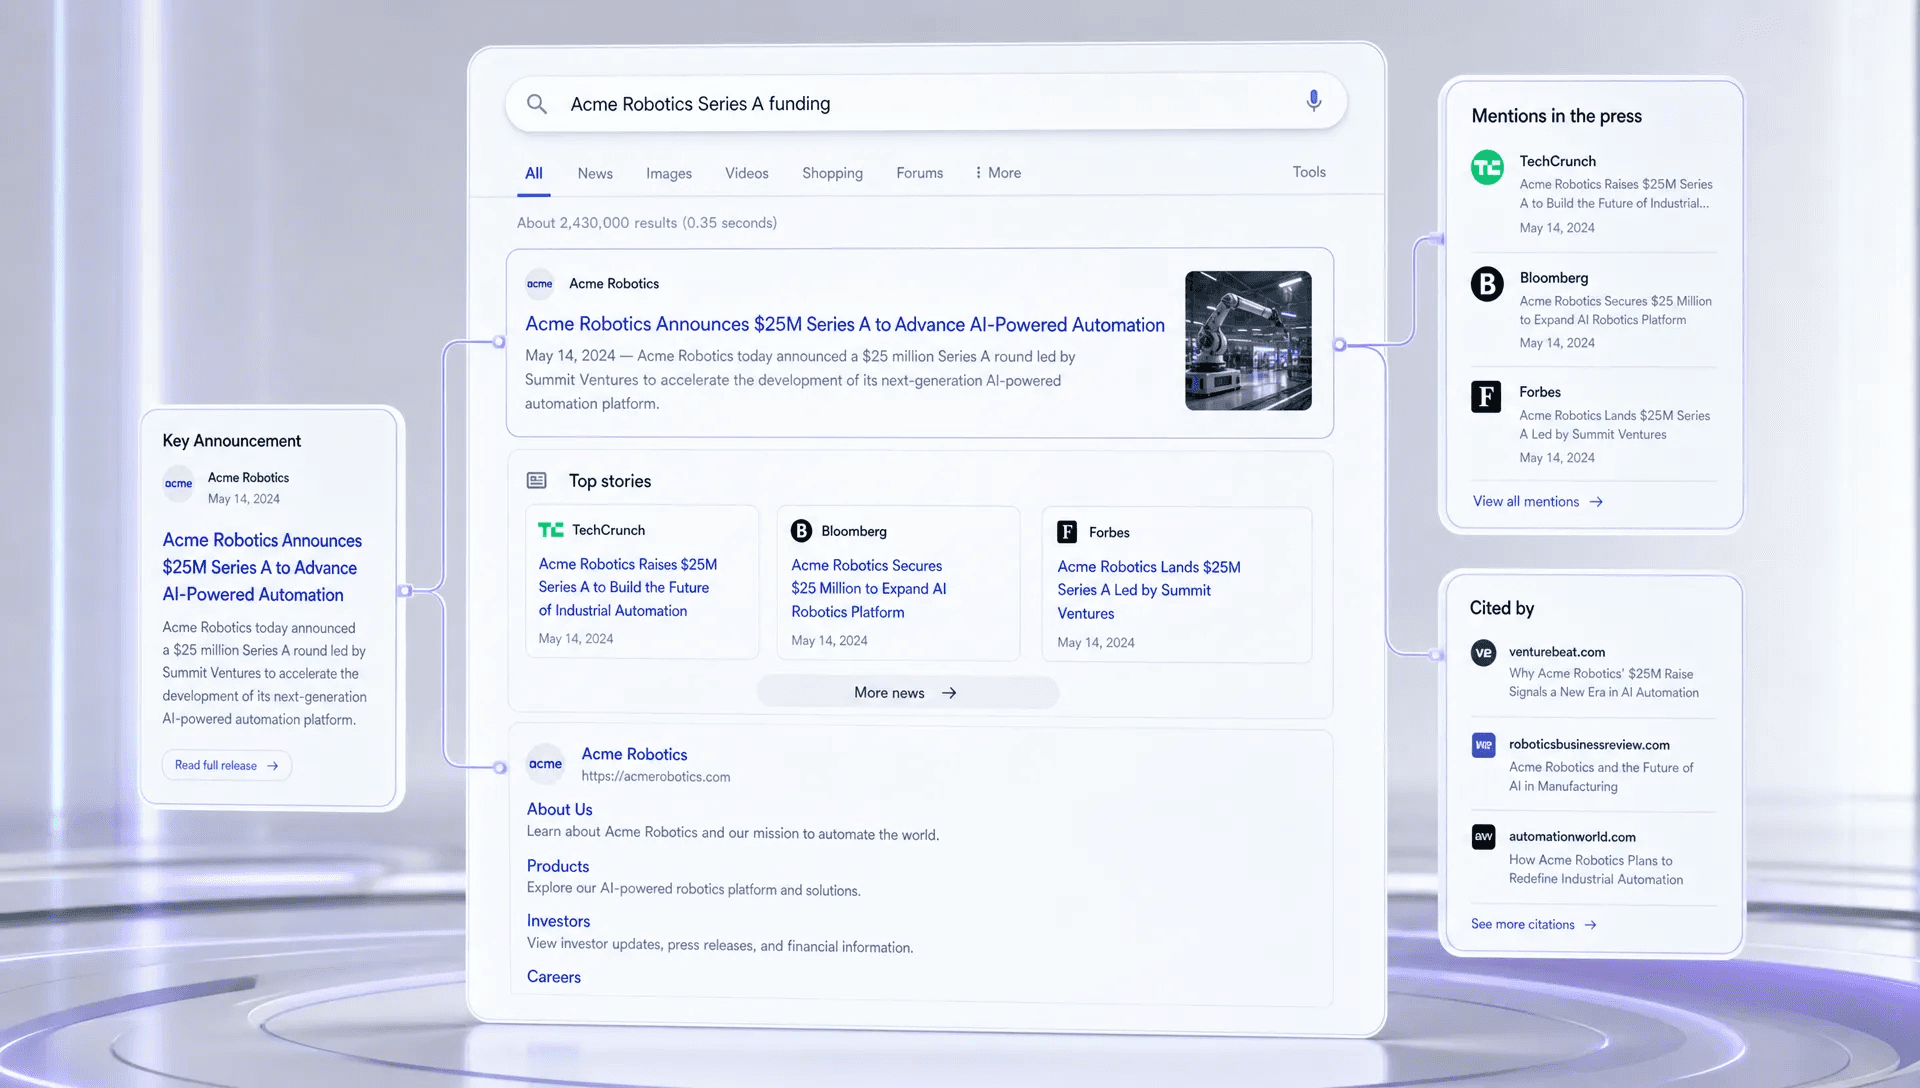The image size is (1920, 1088).
Task: Open search Tools
Action: click(x=1309, y=172)
